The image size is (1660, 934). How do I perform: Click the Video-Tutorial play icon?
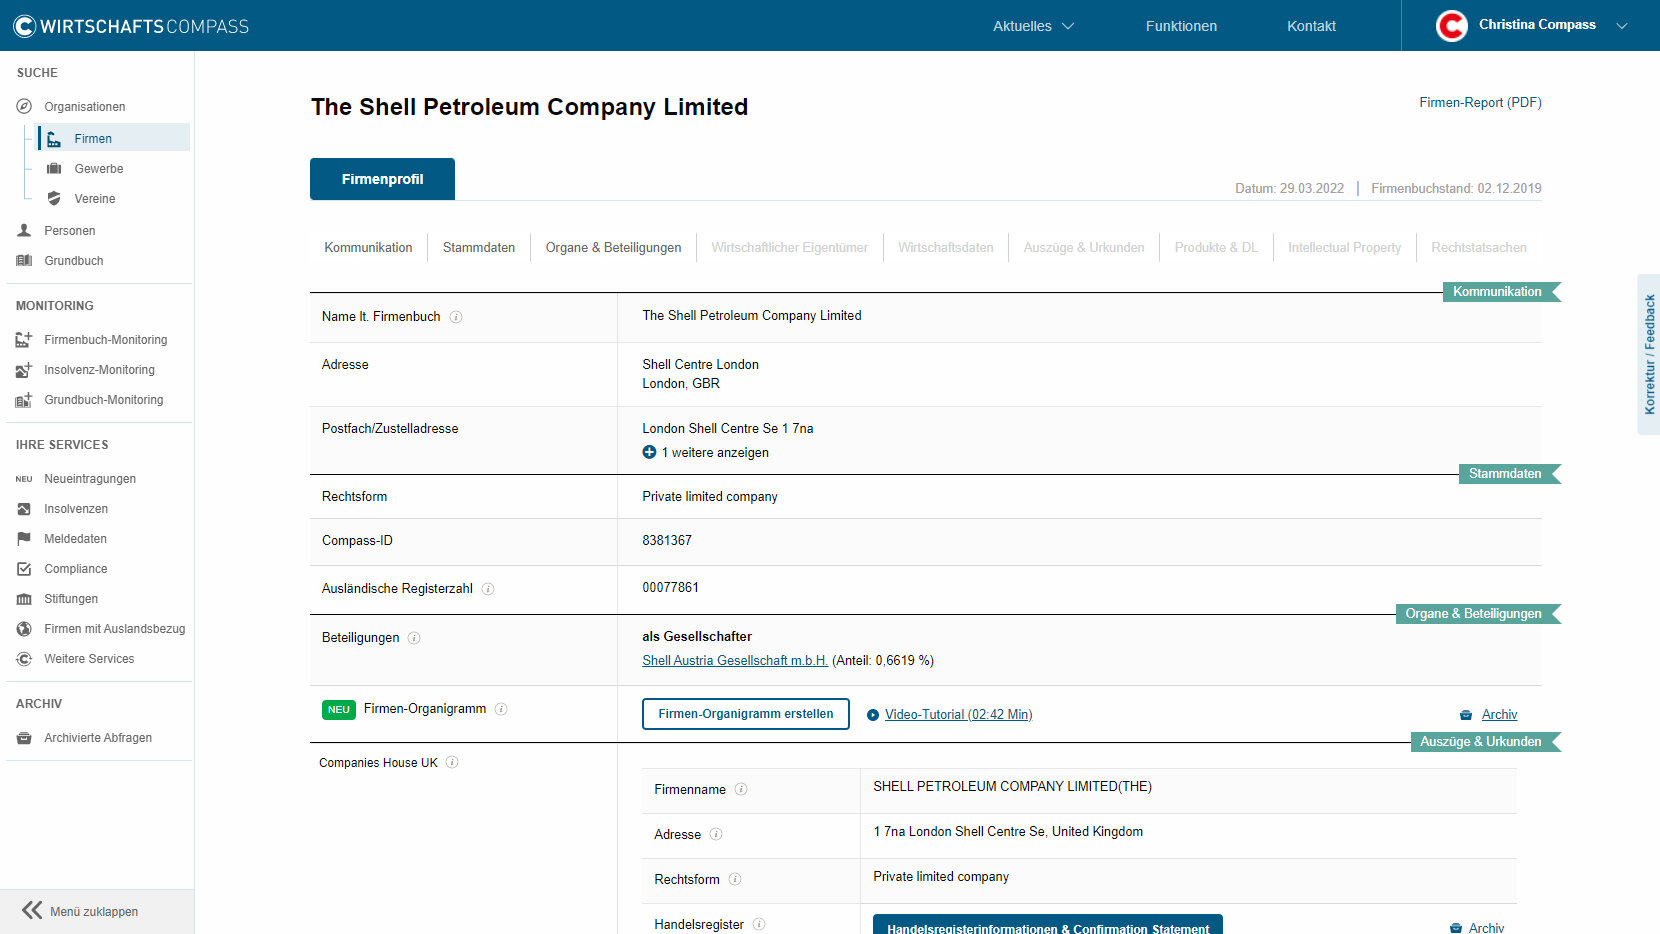873,715
